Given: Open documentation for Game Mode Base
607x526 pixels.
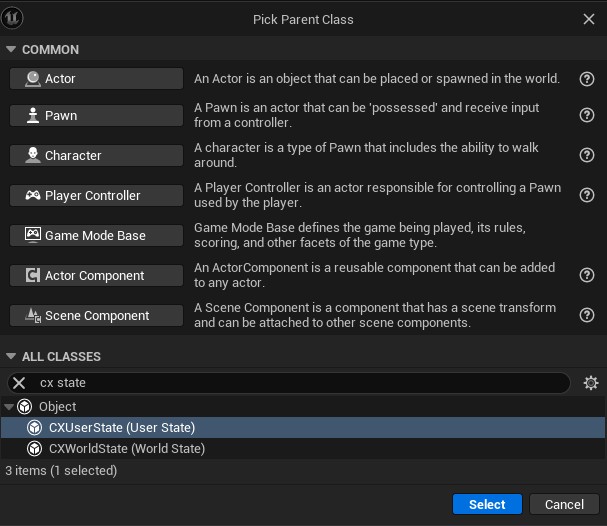Looking at the screenshot, I should point(587,235).
